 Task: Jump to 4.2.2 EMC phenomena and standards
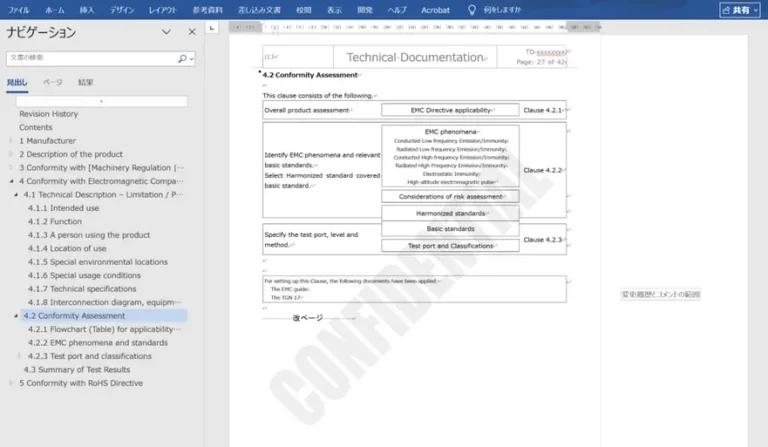tap(97, 343)
